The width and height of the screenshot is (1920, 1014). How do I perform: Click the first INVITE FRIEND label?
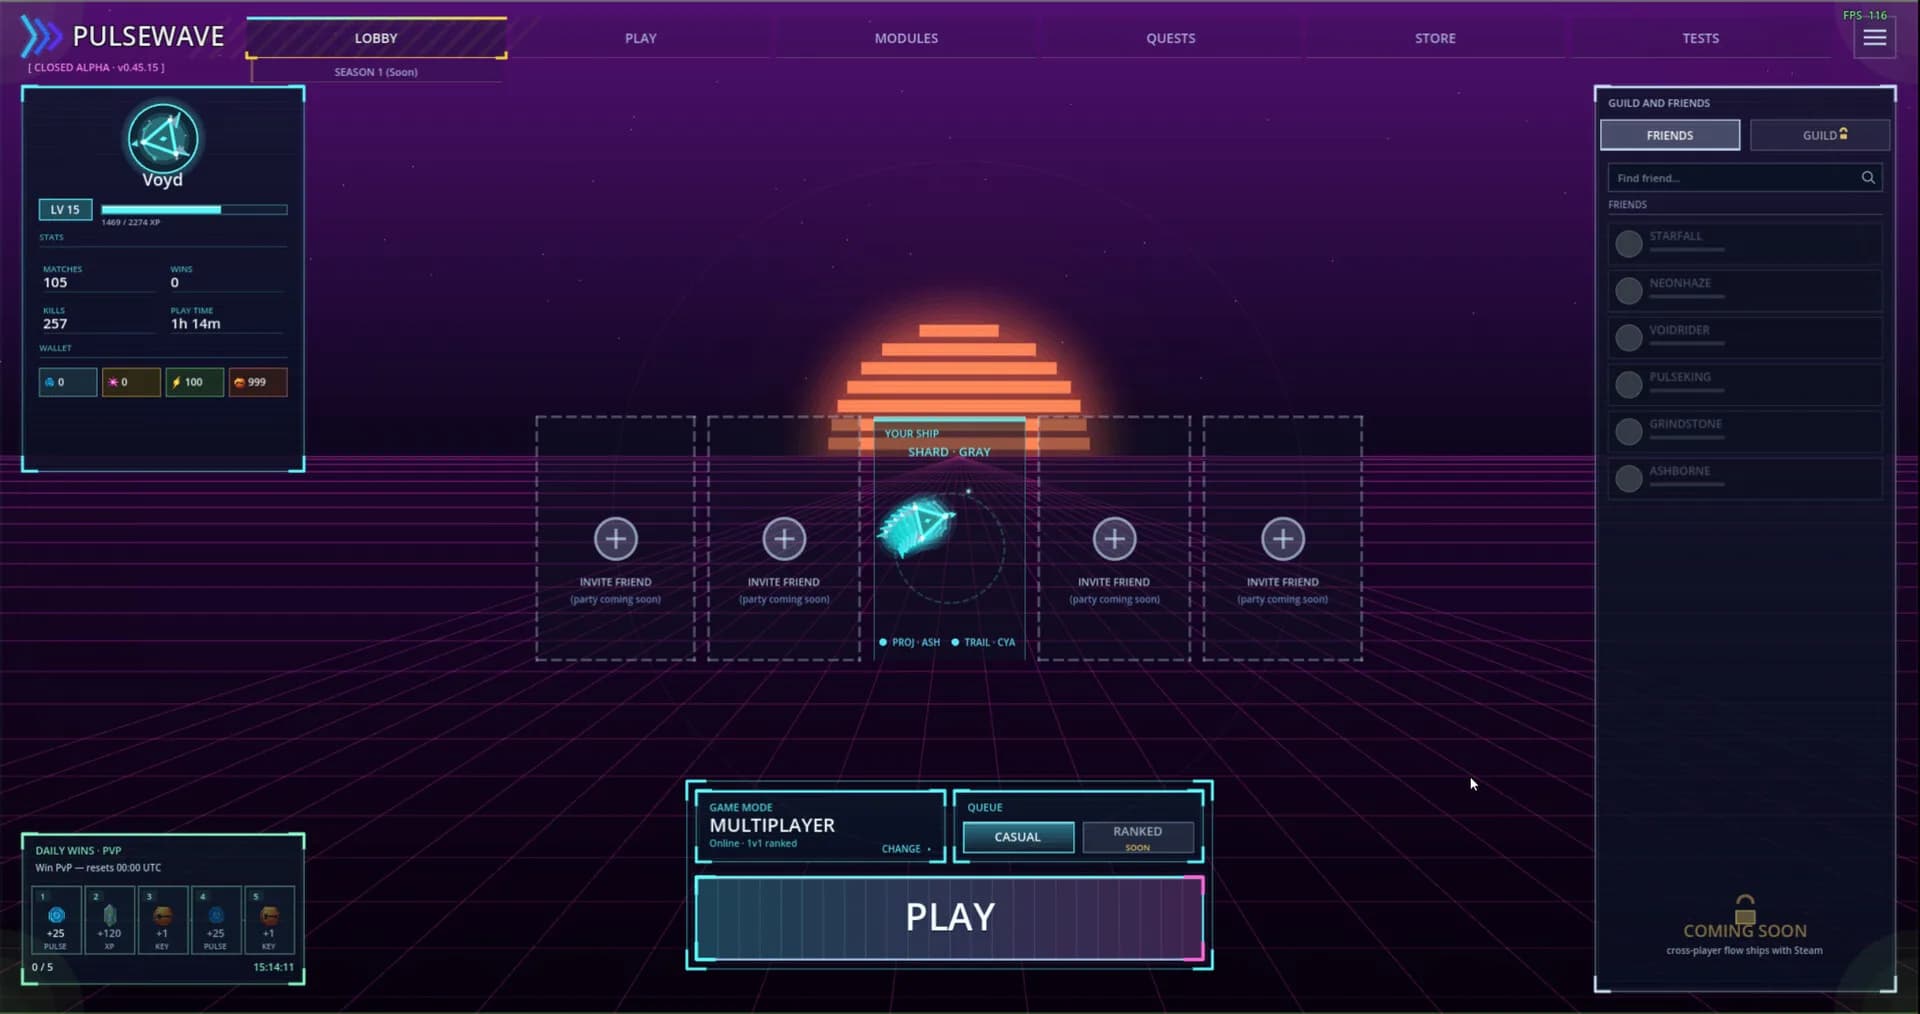(x=616, y=582)
